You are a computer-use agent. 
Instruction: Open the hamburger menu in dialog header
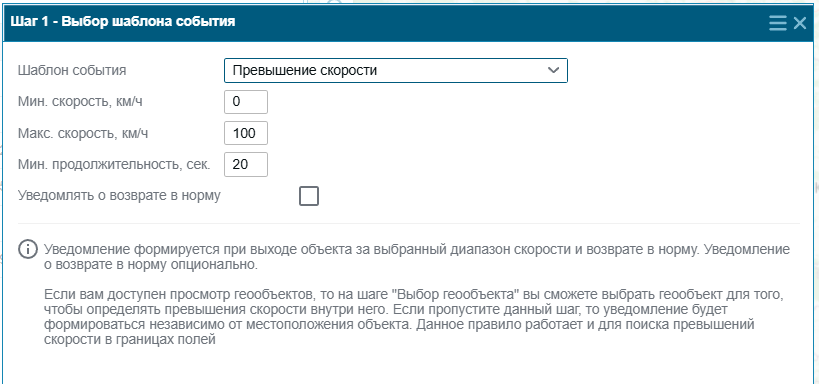click(778, 22)
